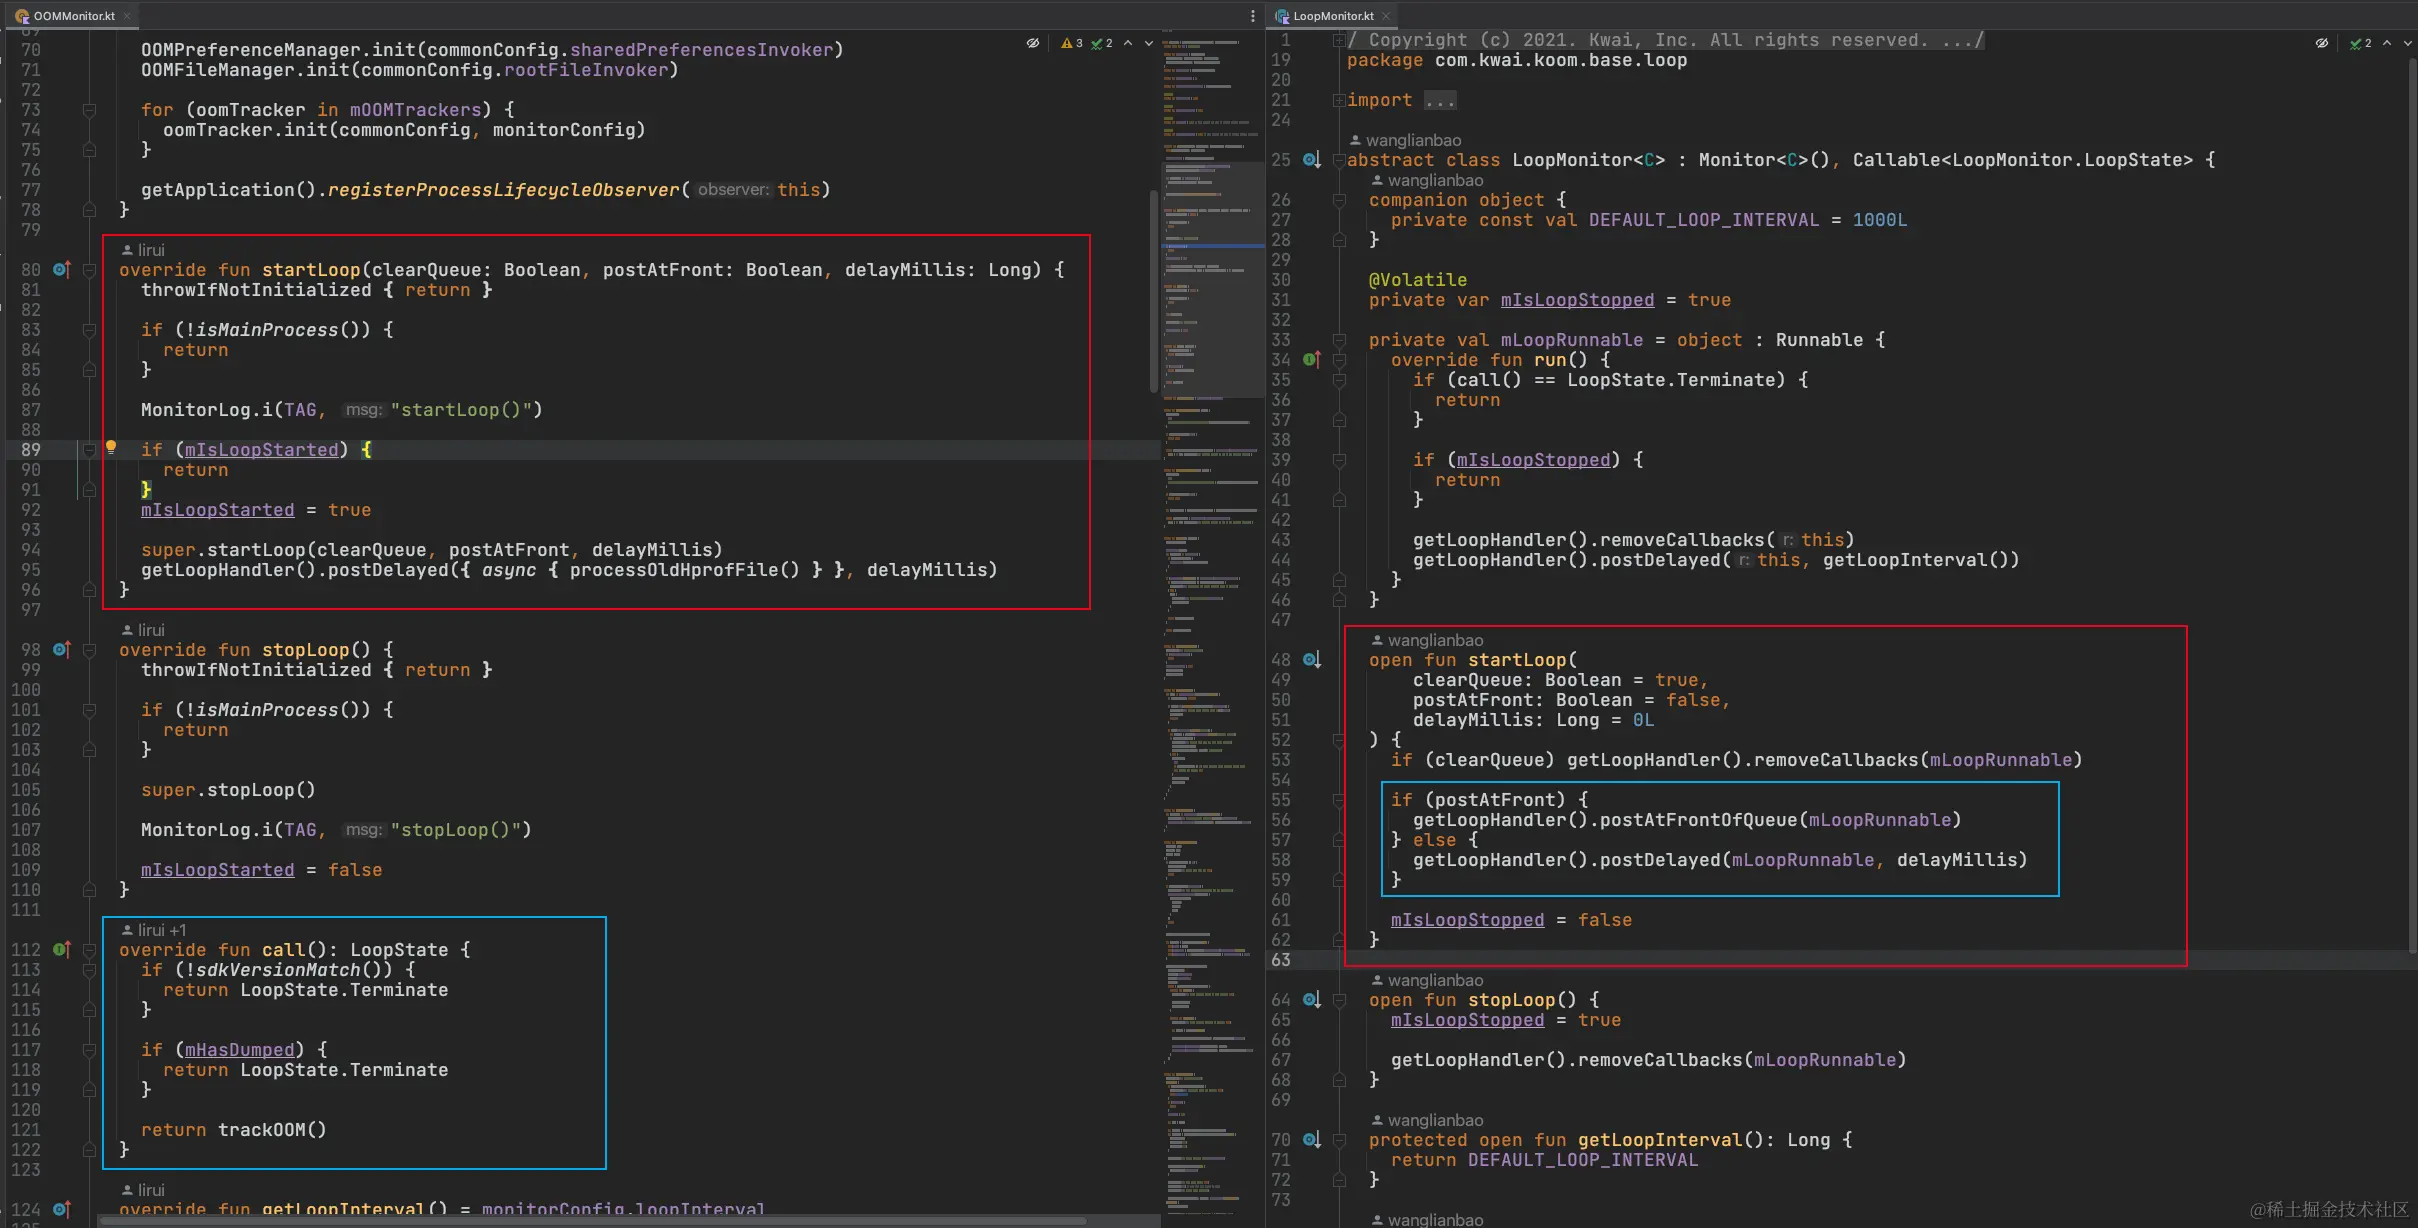Click @Volatile annotation on line 30

(x=1418, y=280)
